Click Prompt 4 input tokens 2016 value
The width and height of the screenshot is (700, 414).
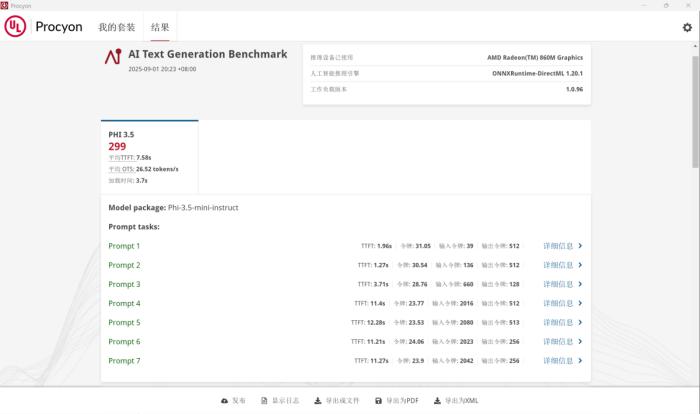pos(467,303)
